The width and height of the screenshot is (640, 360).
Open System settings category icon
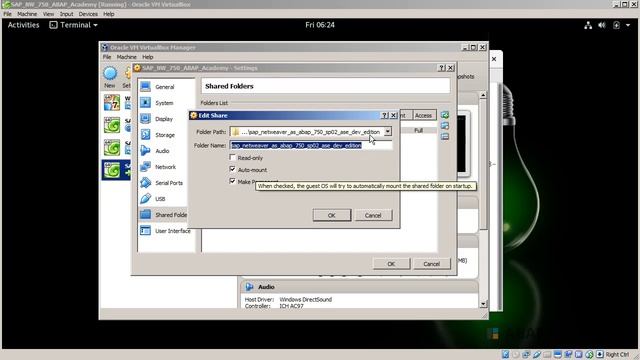click(145, 102)
